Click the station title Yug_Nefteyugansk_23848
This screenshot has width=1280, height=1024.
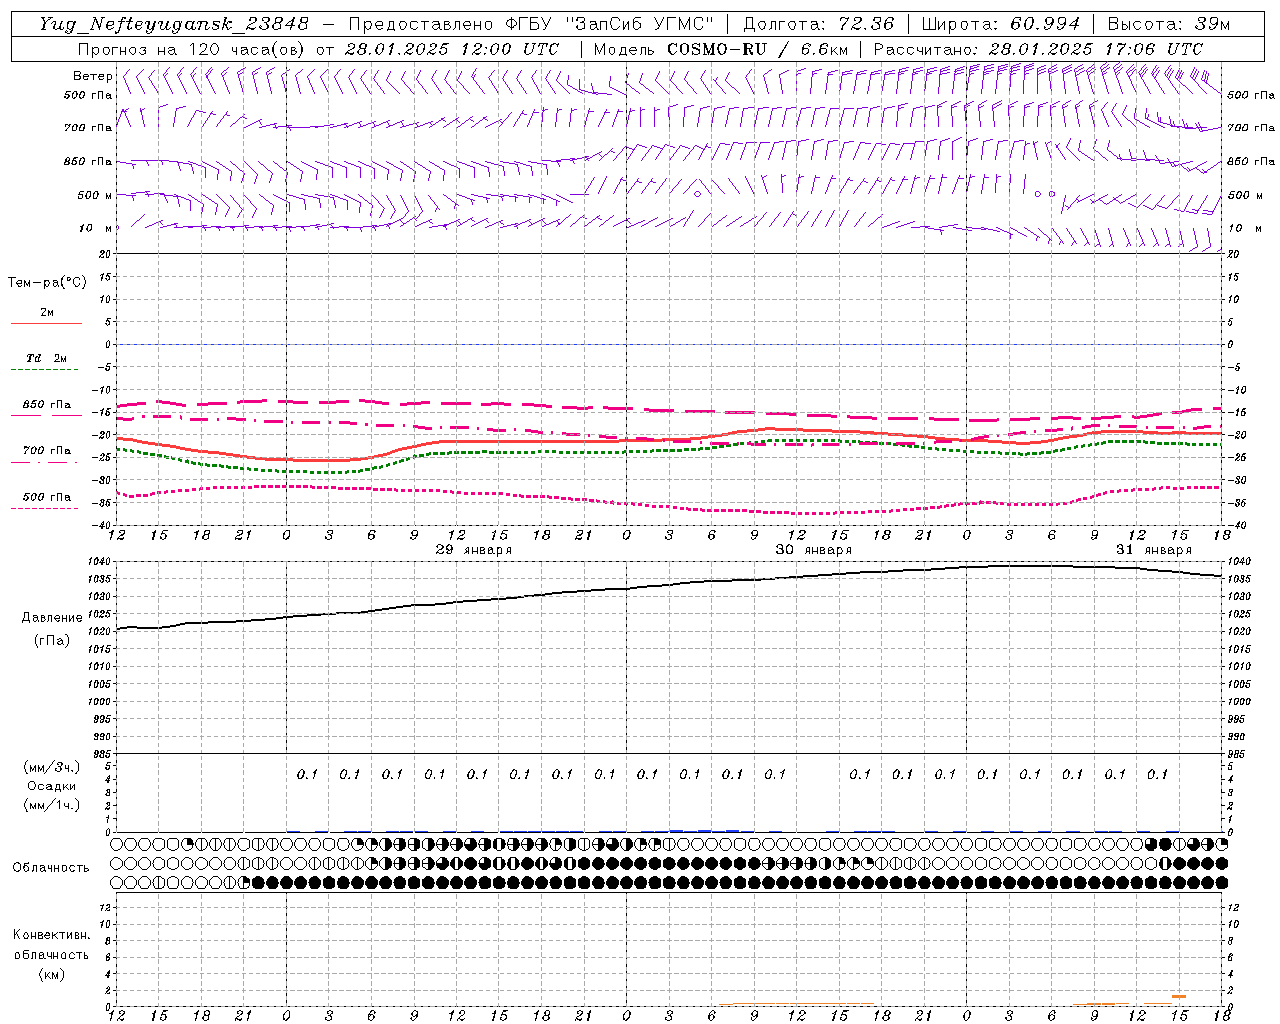click(x=174, y=24)
